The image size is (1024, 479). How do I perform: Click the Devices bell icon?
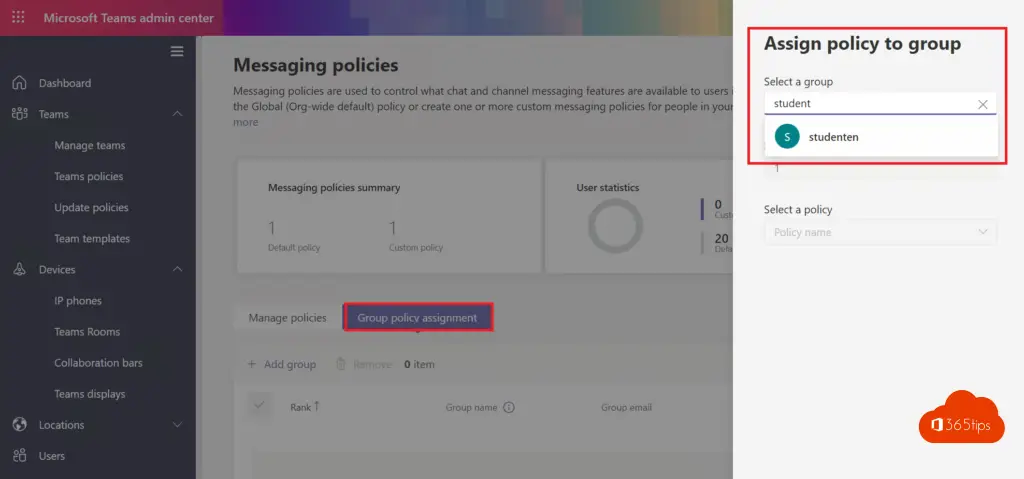[x=19, y=270]
